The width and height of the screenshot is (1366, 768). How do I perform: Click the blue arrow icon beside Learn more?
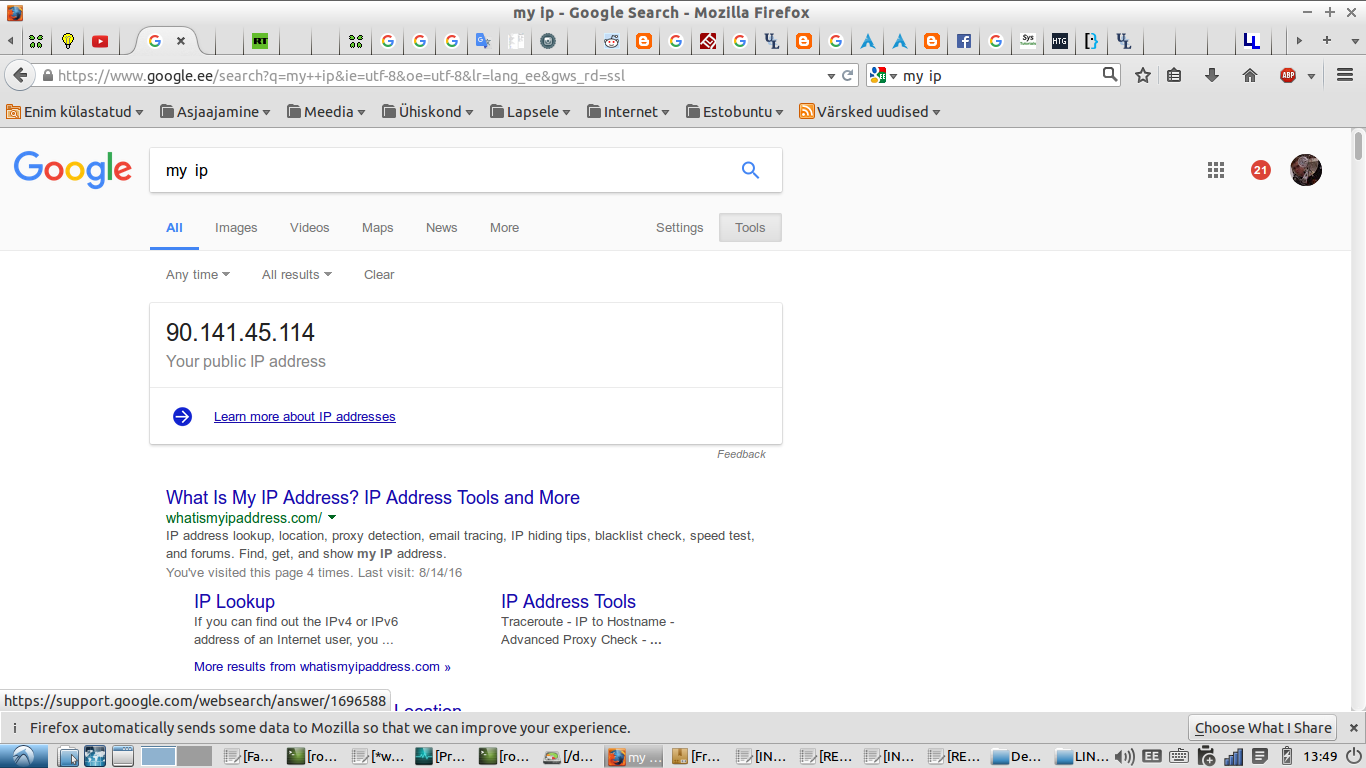tap(182, 416)
